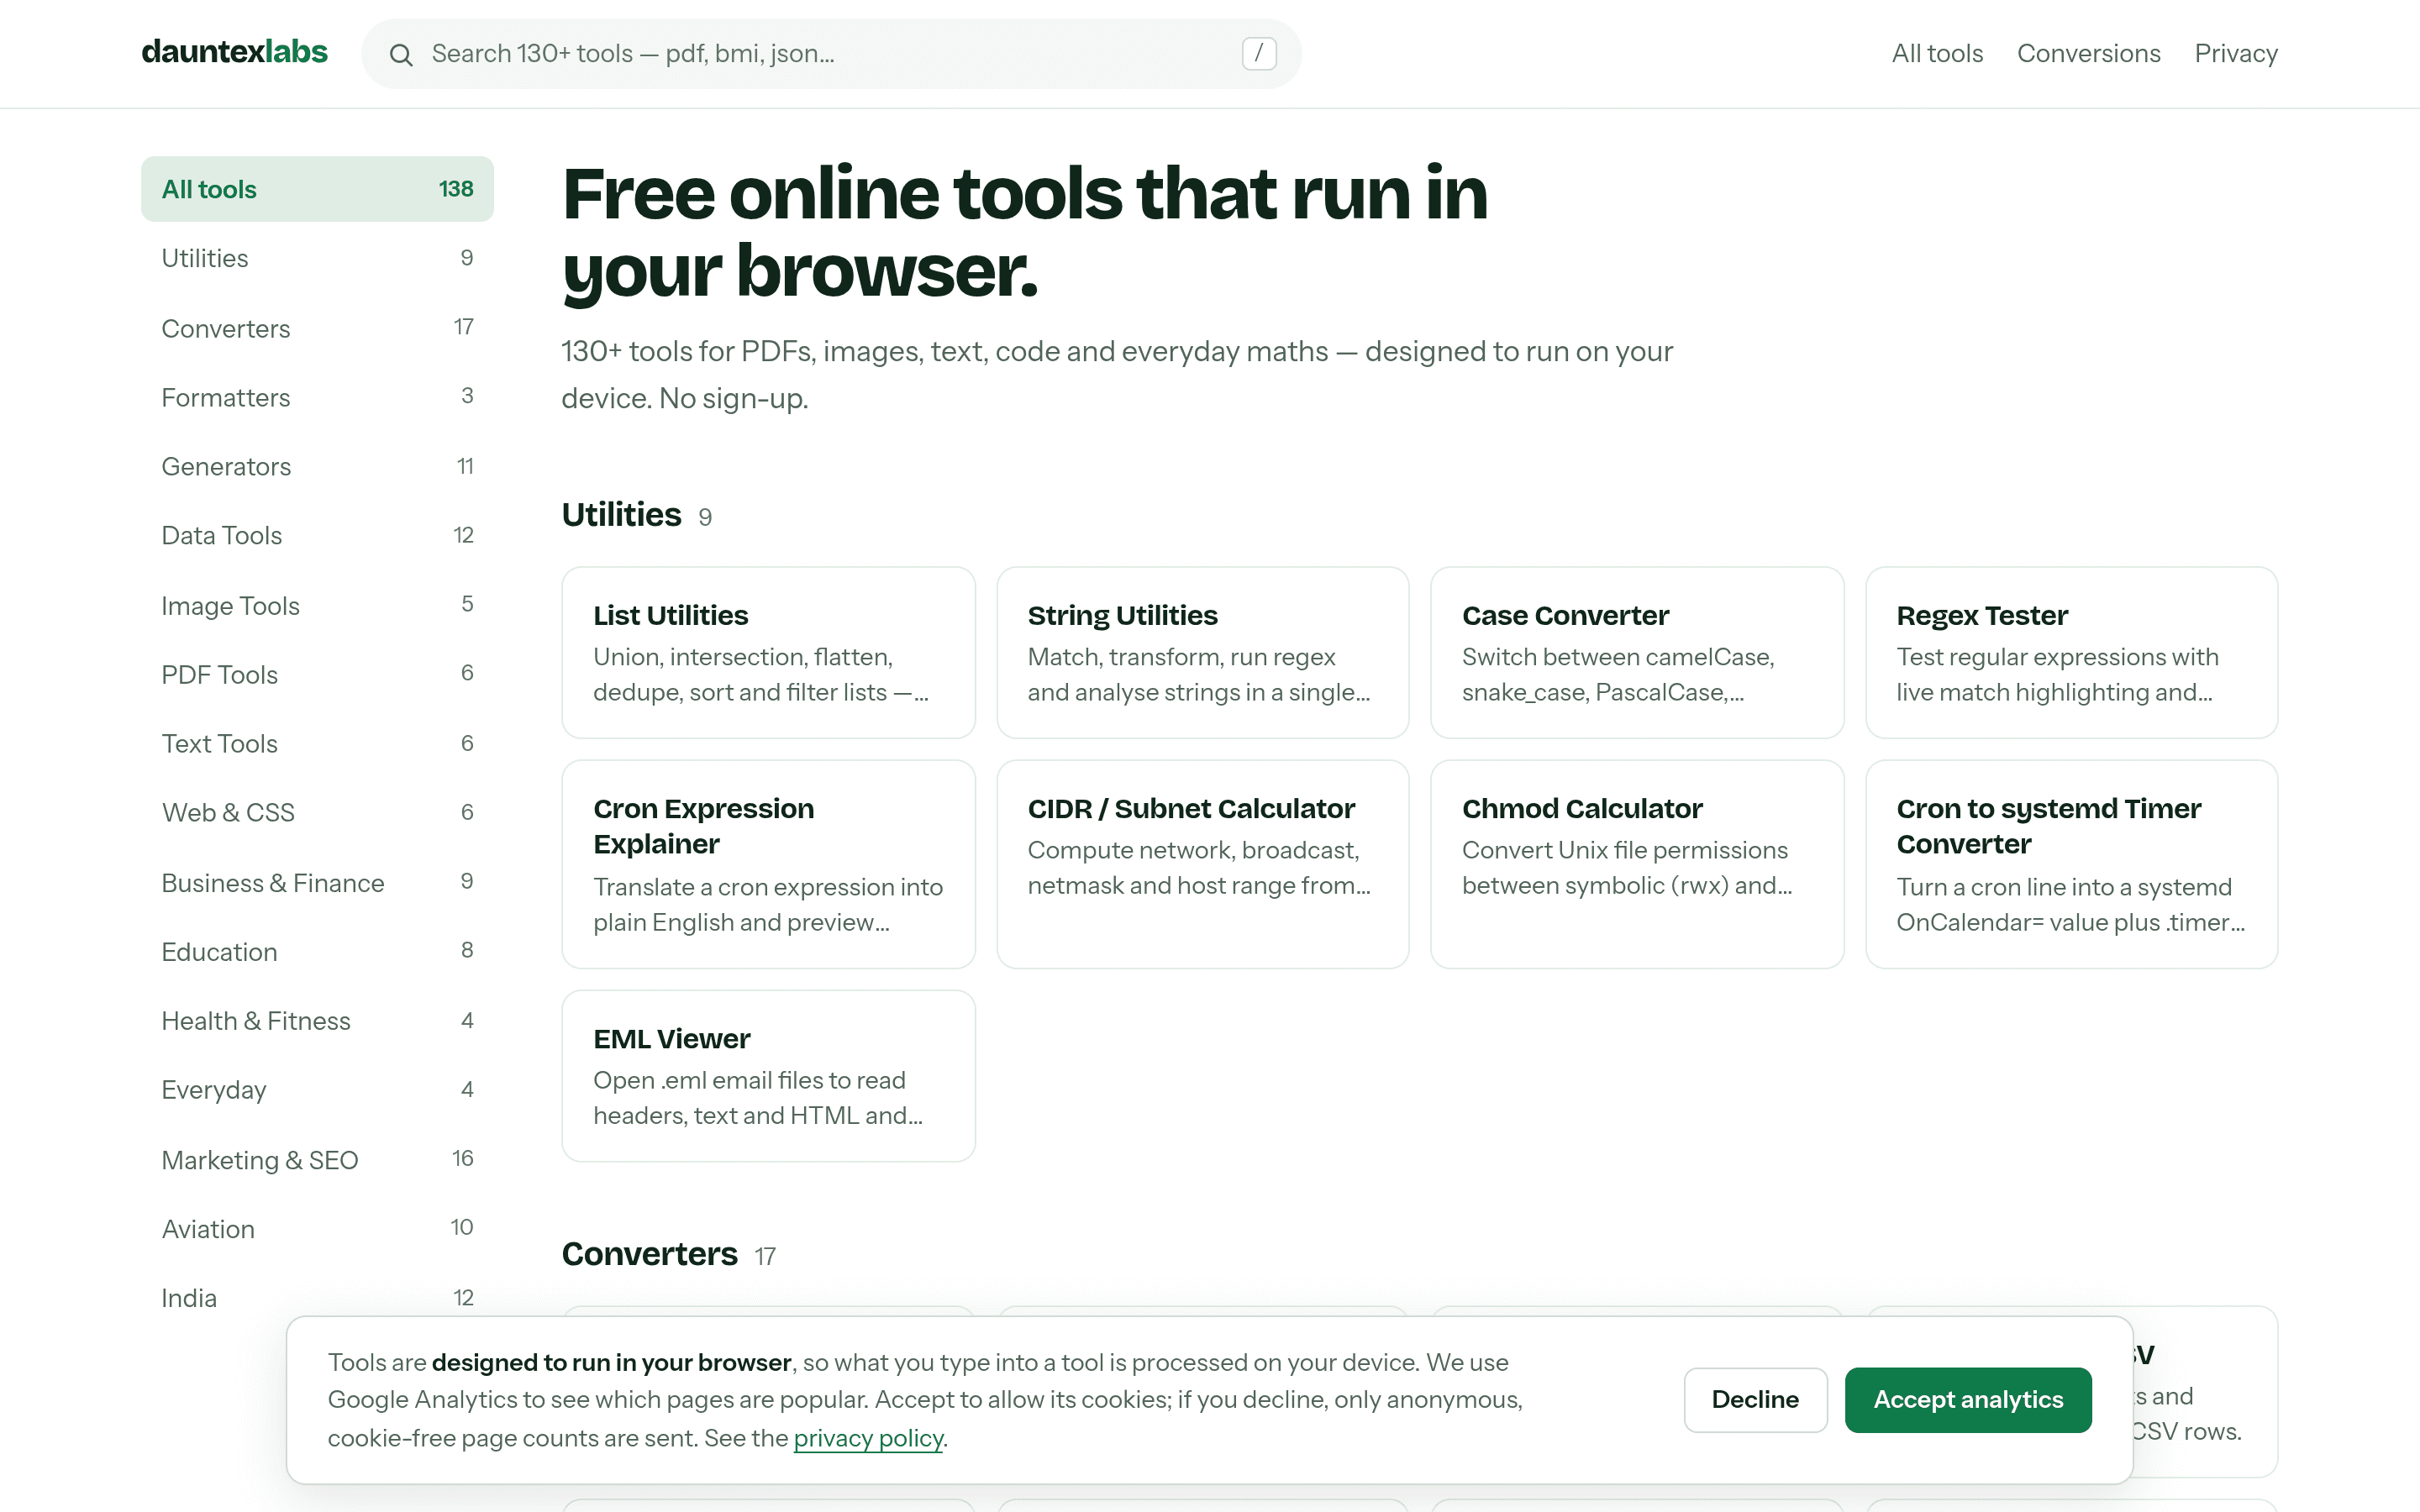Select Everyday sidebar category

click(x=317, y=1089)
